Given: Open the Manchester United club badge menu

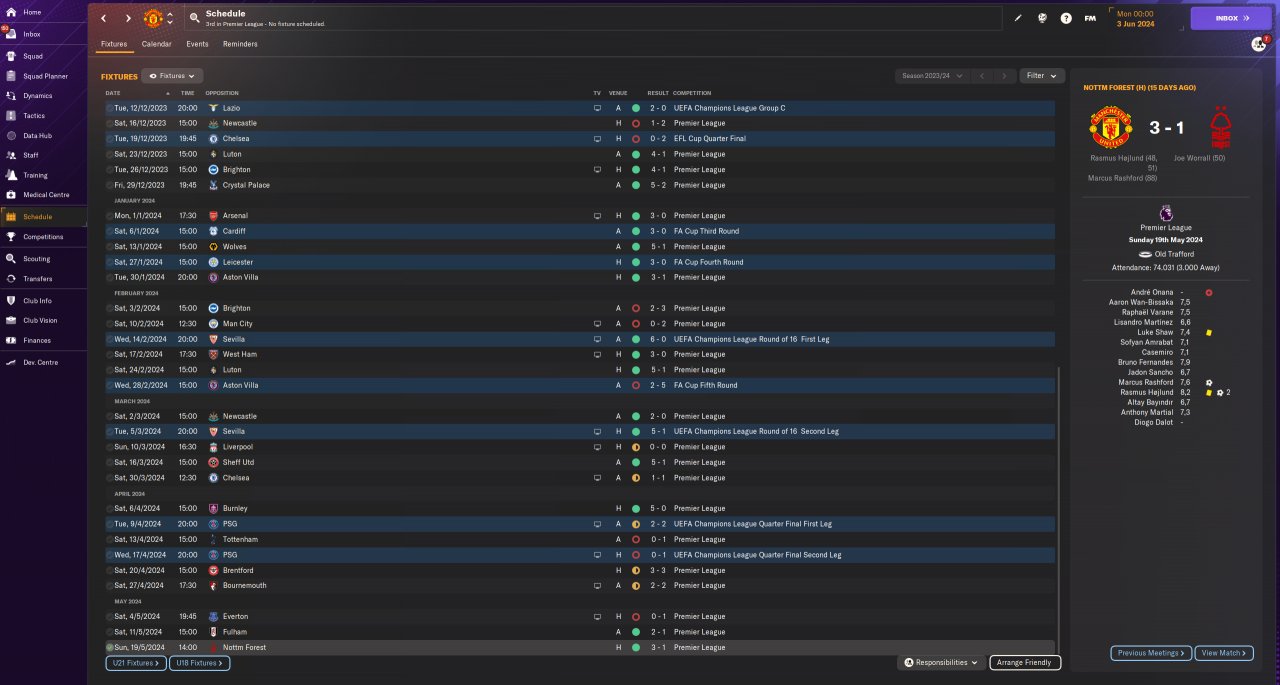Looking at the screenshot, I should [153, 18].
